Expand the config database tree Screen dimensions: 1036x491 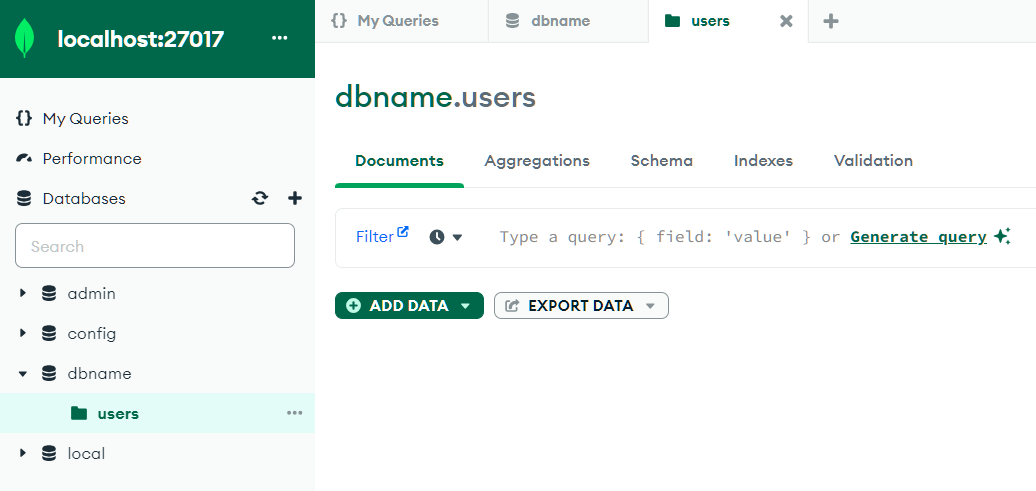23,334
